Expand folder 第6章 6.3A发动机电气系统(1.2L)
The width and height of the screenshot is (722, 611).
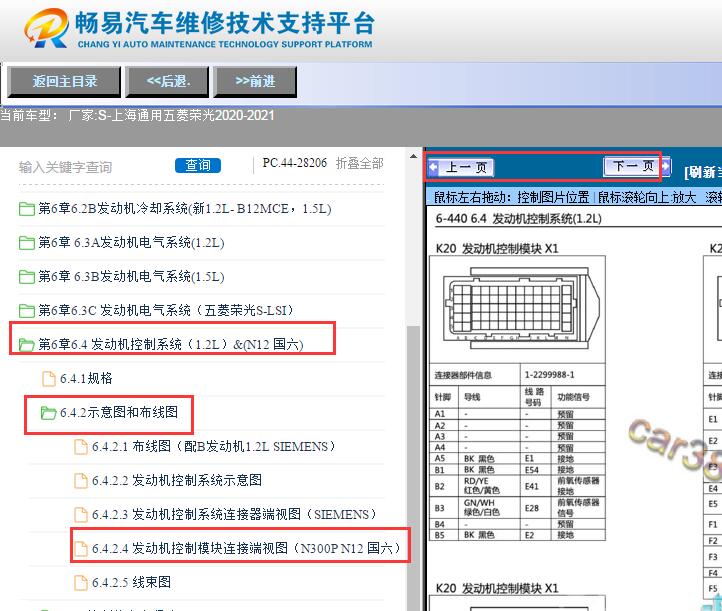tap(131, 243)
